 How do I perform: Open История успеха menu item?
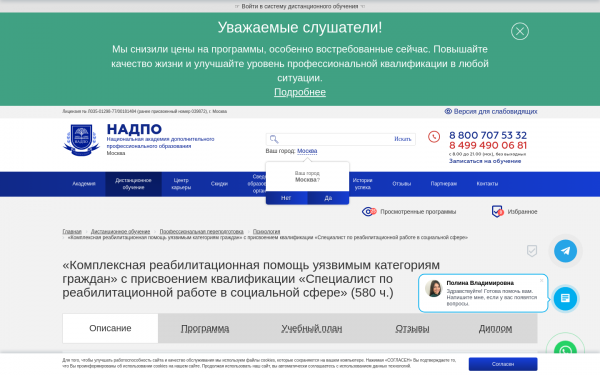point(362,184)
